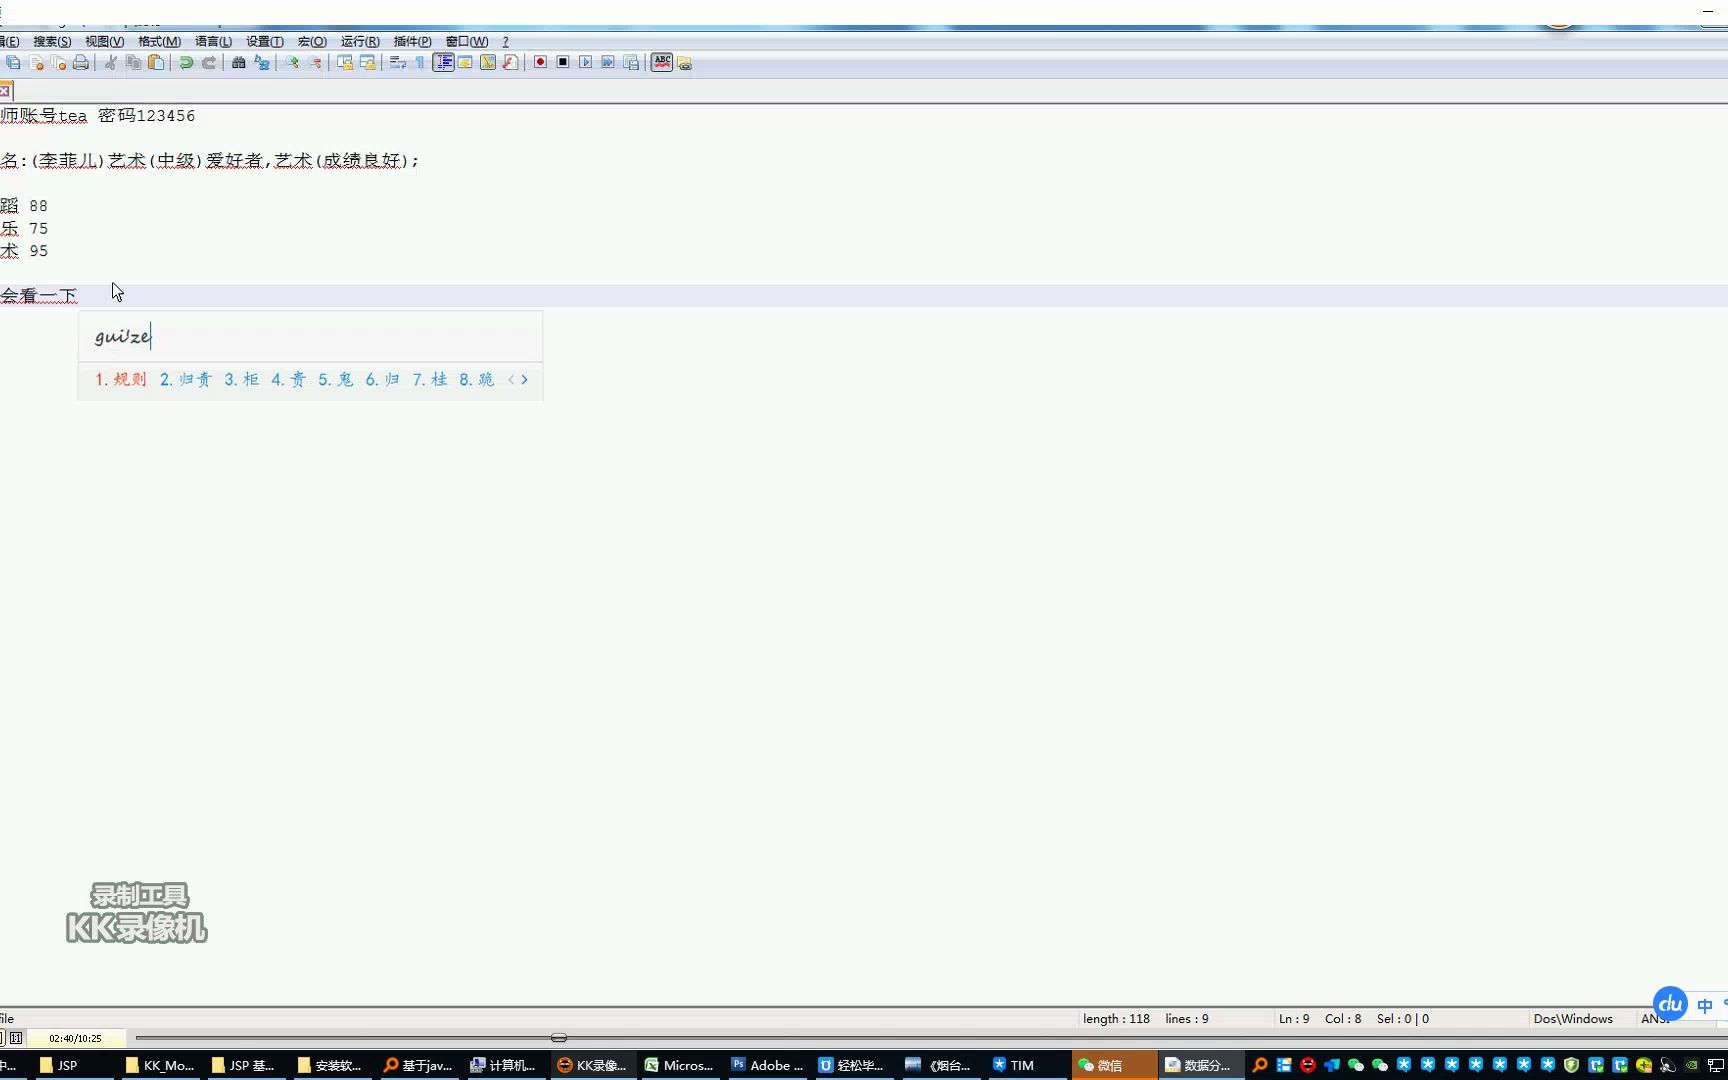Click the last toolbar icon after spell-check

pos(684,63)
